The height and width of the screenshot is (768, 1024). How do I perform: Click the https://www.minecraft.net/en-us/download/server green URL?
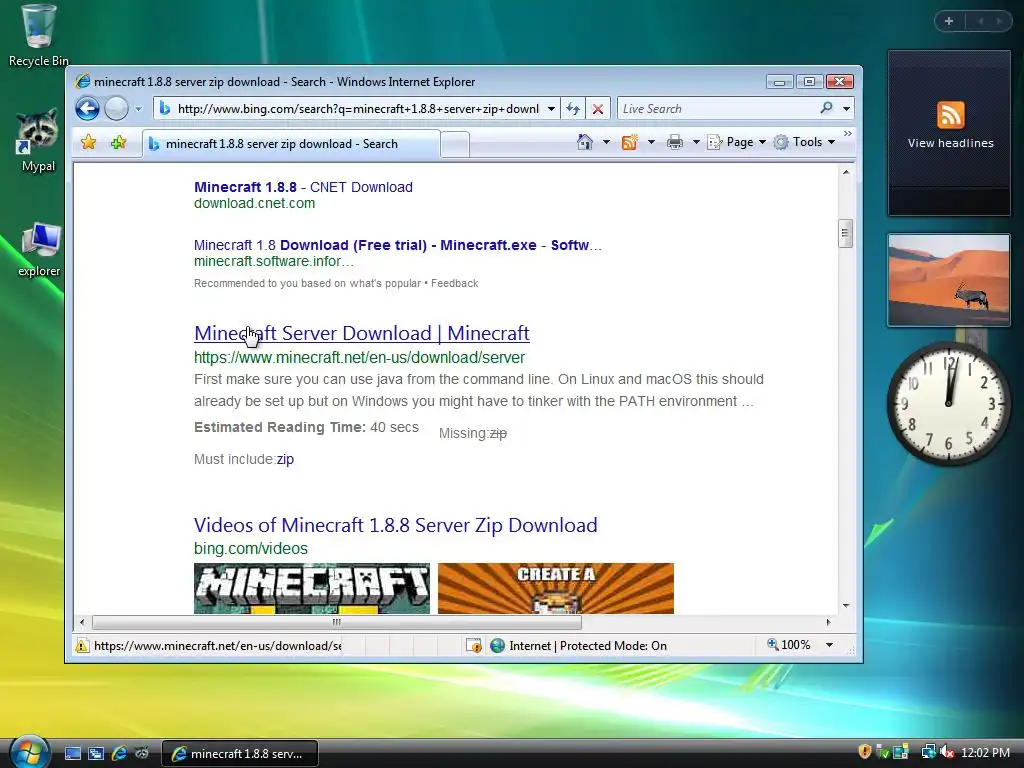[x=359, y=357]
